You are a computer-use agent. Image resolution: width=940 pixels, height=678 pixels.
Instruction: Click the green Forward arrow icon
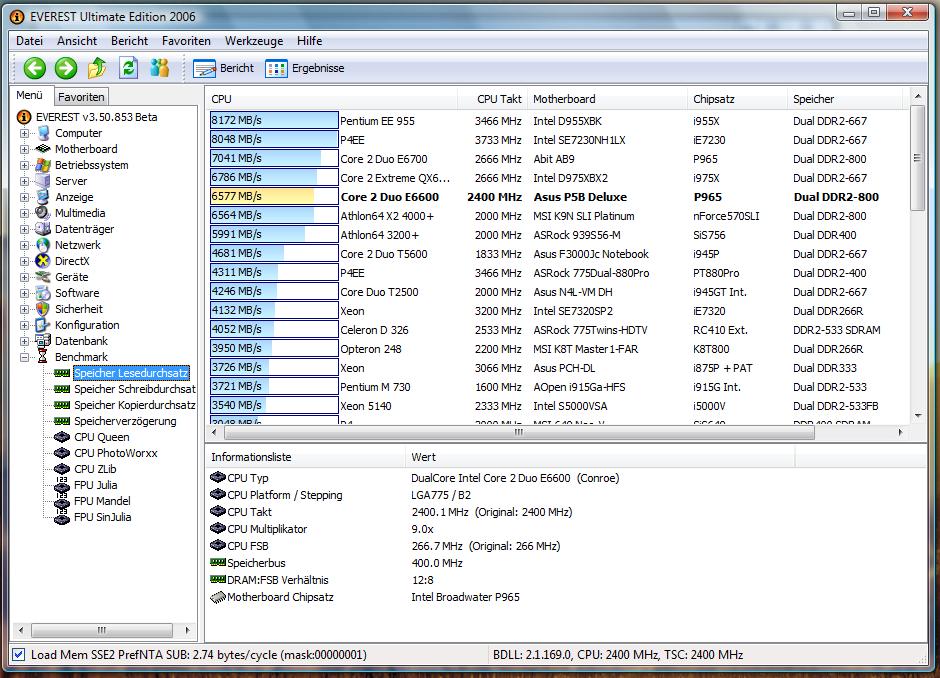[x=66, y=68]
